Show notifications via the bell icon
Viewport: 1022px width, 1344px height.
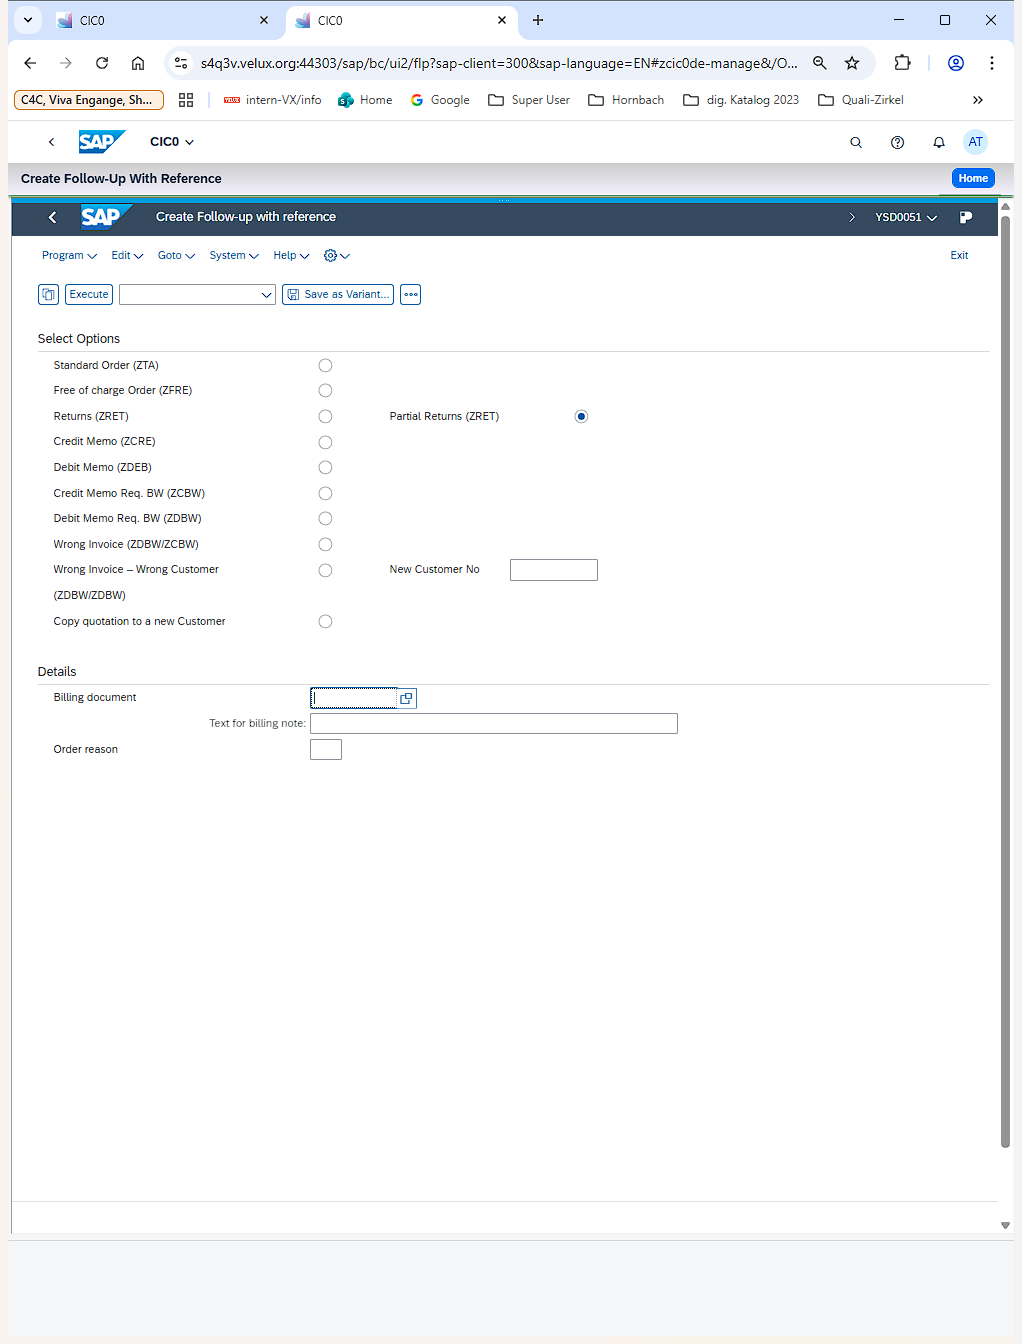pos(938,143)
